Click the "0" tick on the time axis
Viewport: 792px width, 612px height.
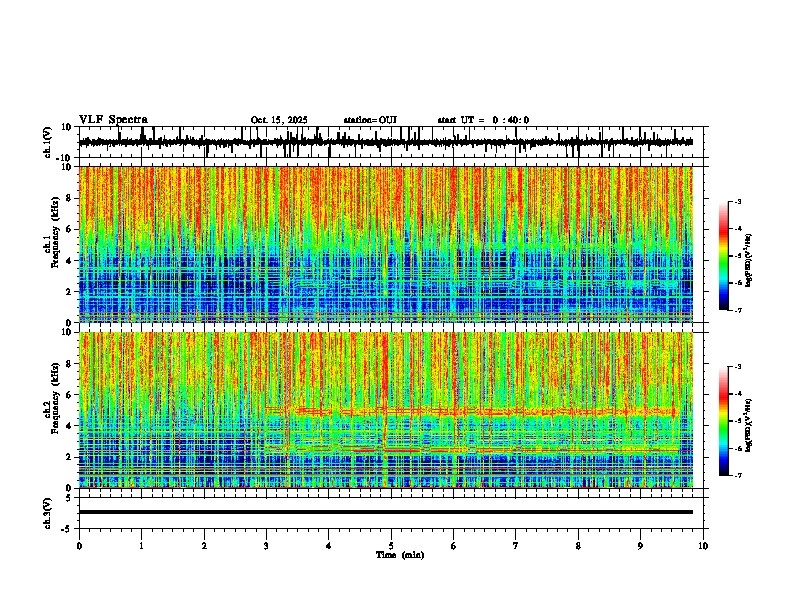[79, 546]
